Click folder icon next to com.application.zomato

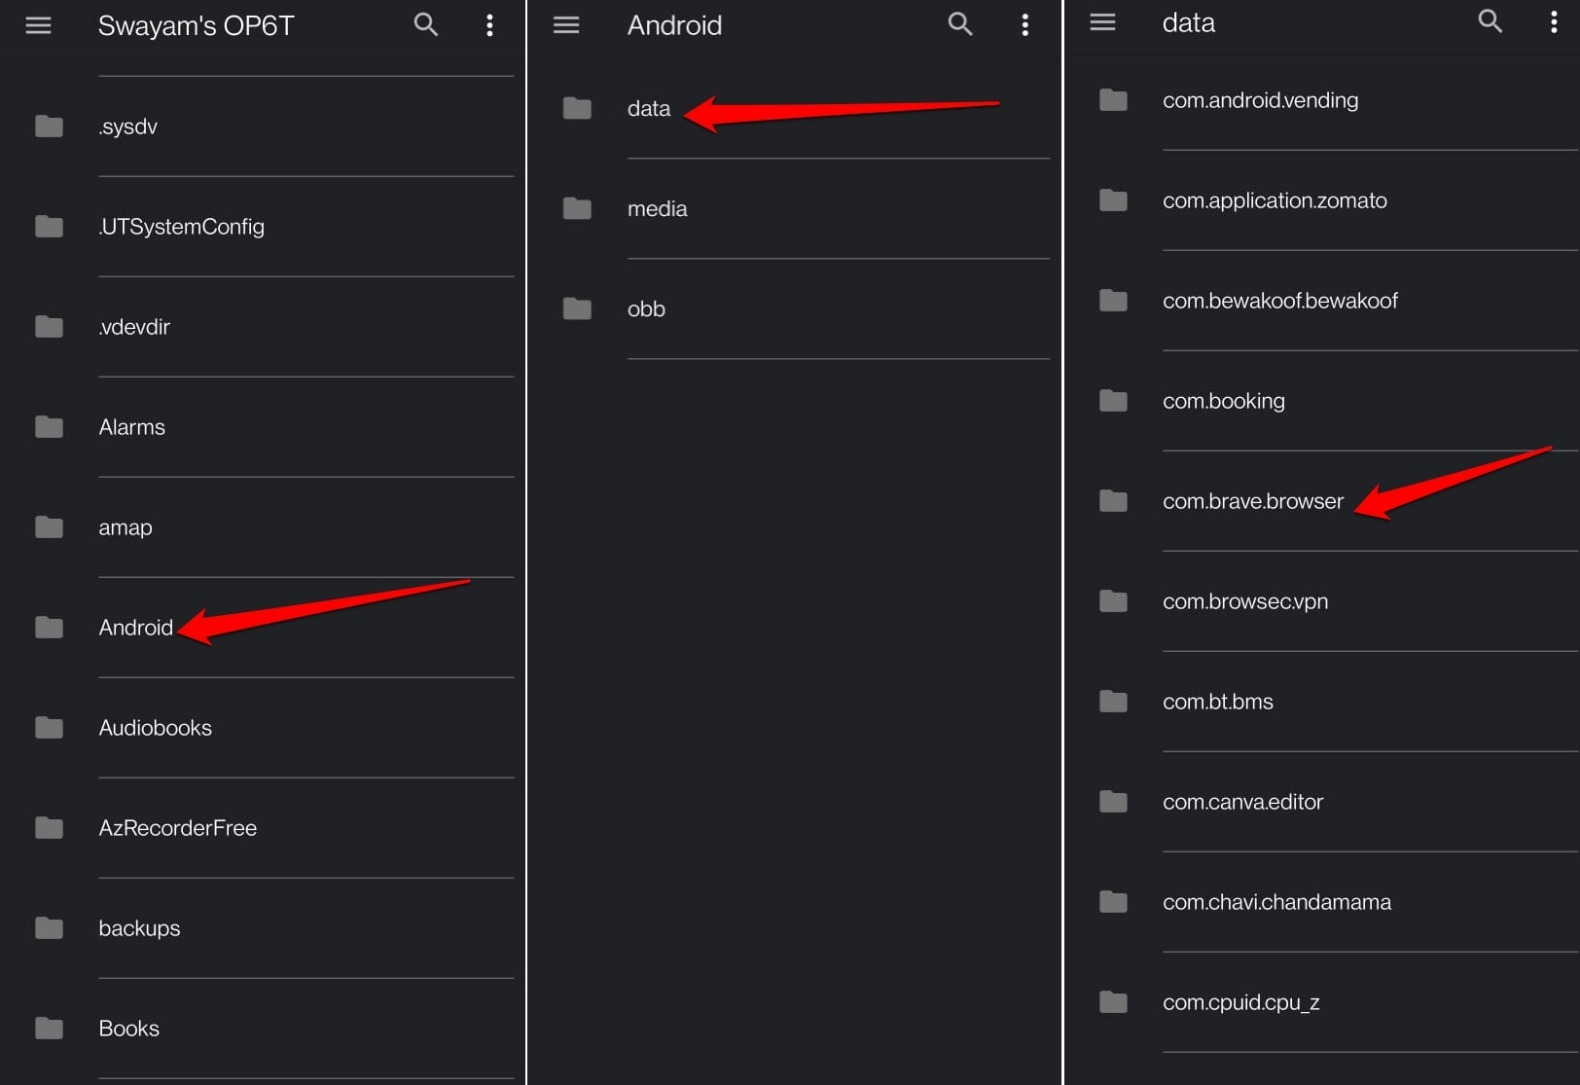click(x=1113, y=200)
